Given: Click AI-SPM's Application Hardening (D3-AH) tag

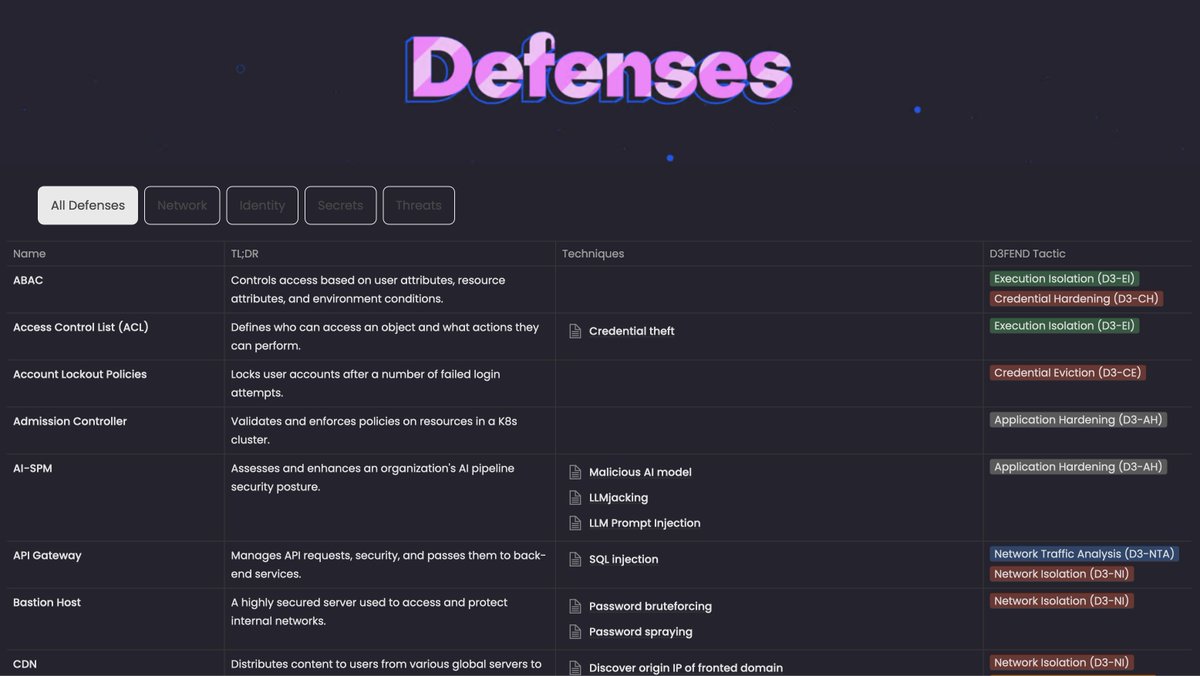Looking at the screenshot, I should [1078, 467].
